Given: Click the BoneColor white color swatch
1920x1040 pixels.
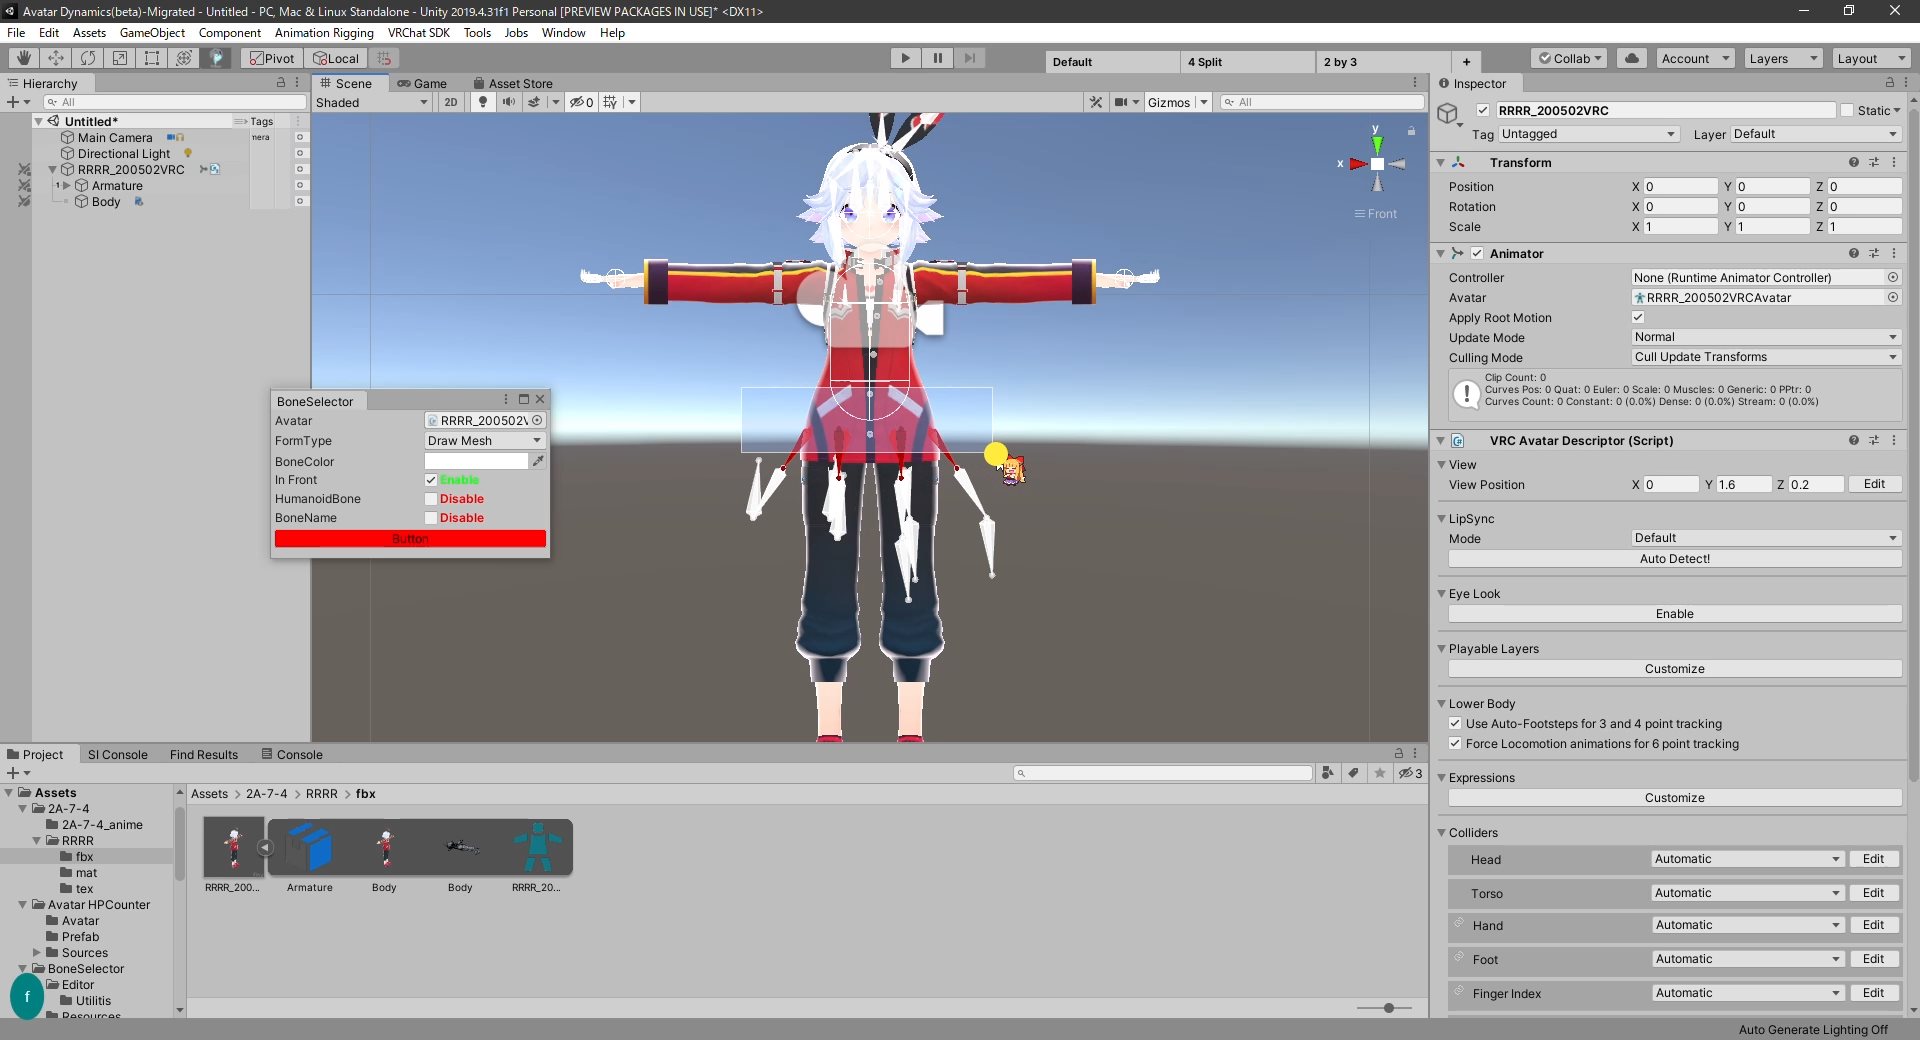Looking at the screenshot, I should click(x=476, y=461).
